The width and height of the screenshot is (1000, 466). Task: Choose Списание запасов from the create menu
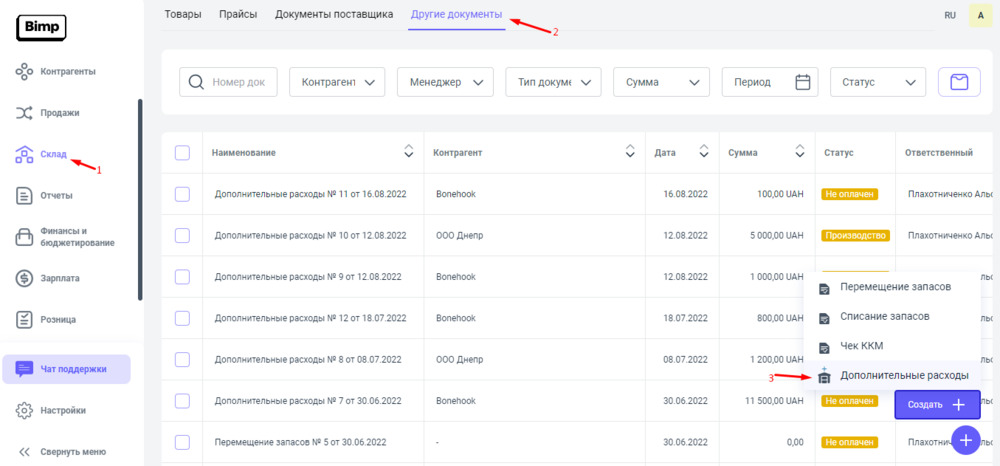coord(884,316)
